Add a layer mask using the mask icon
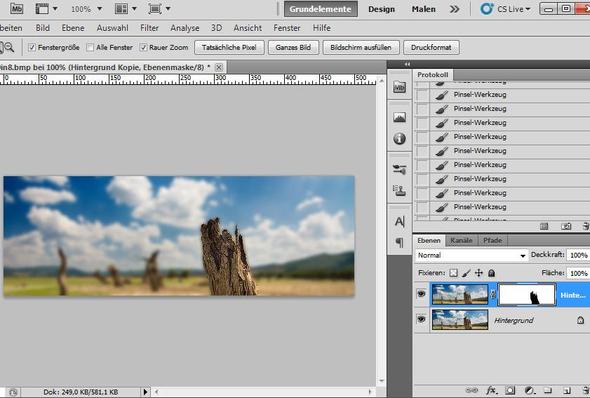This screenshot has width=590, height=398. click(x=510, y=390)
